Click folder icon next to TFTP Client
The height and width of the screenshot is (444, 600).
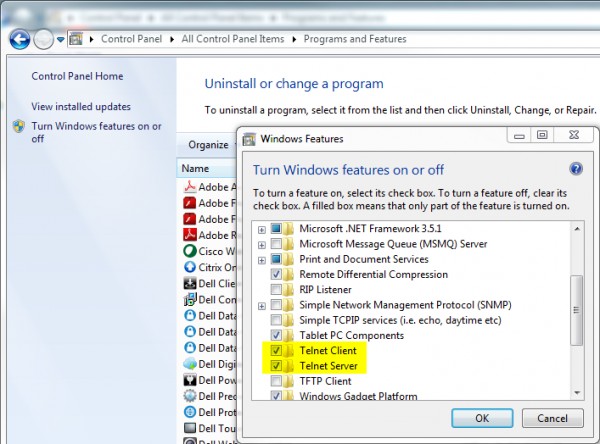[288, 381]
